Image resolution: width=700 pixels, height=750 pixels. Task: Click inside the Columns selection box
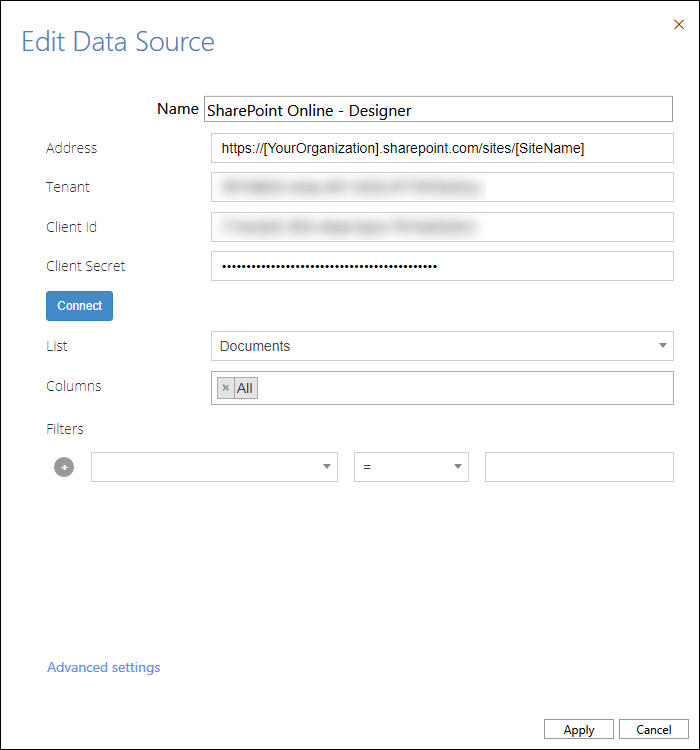tap(442, 388)
